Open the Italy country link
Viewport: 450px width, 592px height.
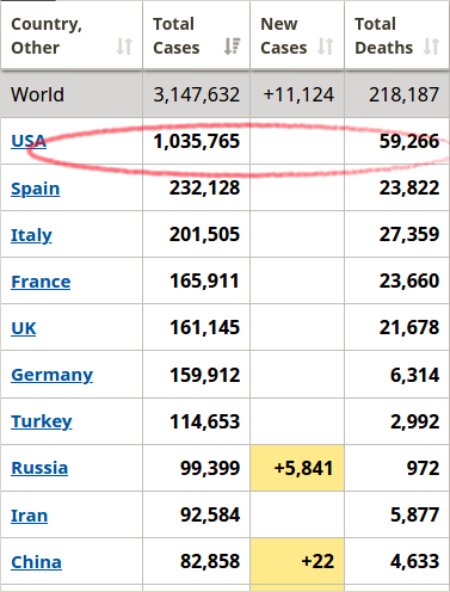(31, 235)
